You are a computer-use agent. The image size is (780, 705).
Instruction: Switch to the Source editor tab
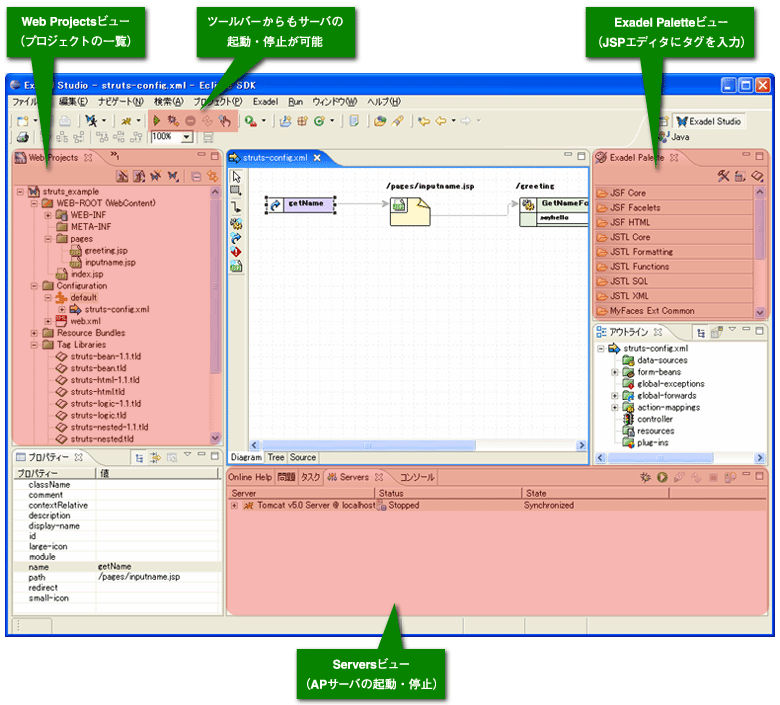[x=302, y=457]
